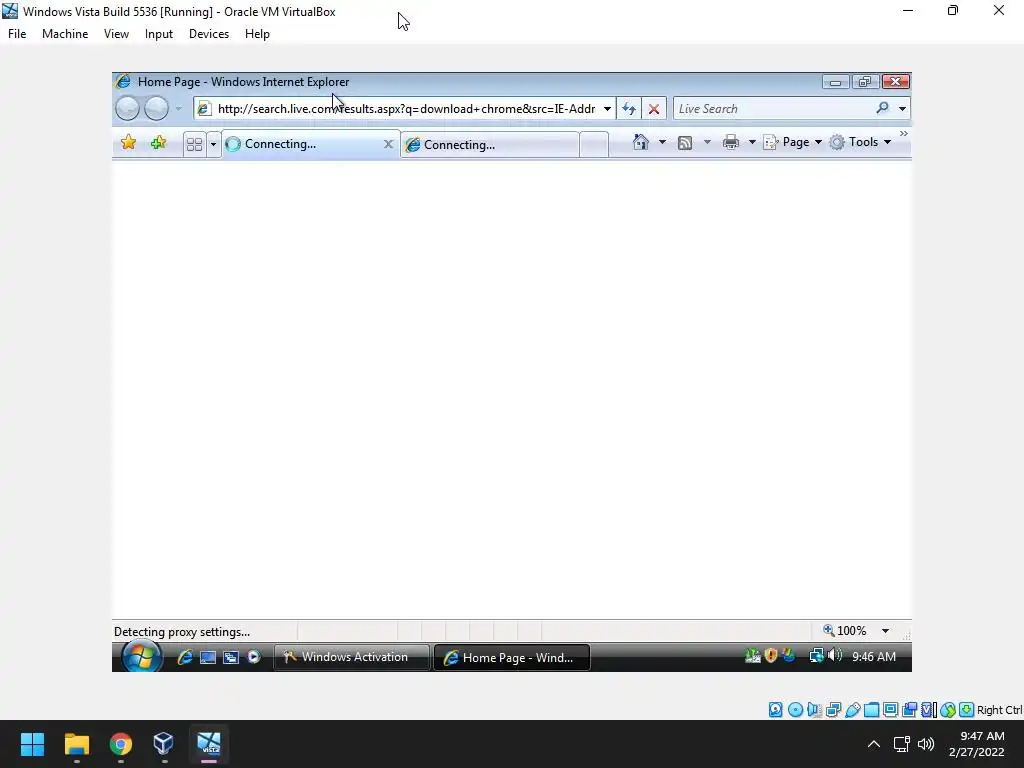The height and width of the screenshot is (768, 1024).
Task: Click the RSS feeds icon
Action: [x=684, y=142]
